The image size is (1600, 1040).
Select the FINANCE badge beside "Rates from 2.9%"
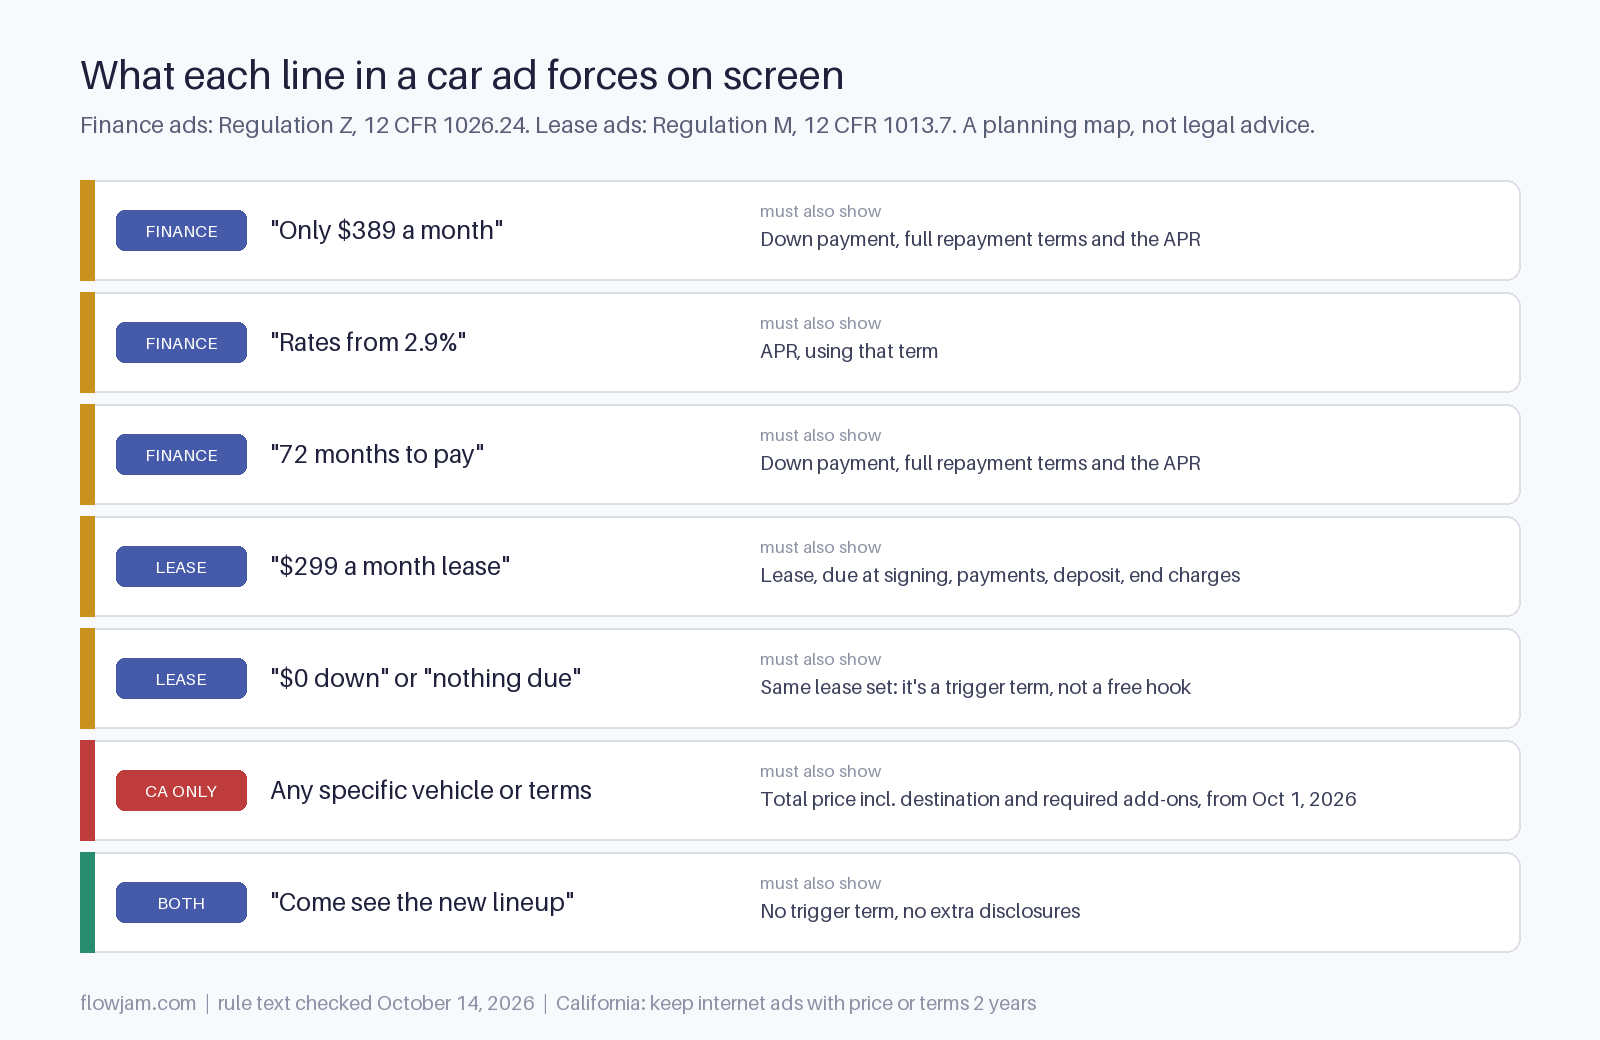[x=181, y=343]
